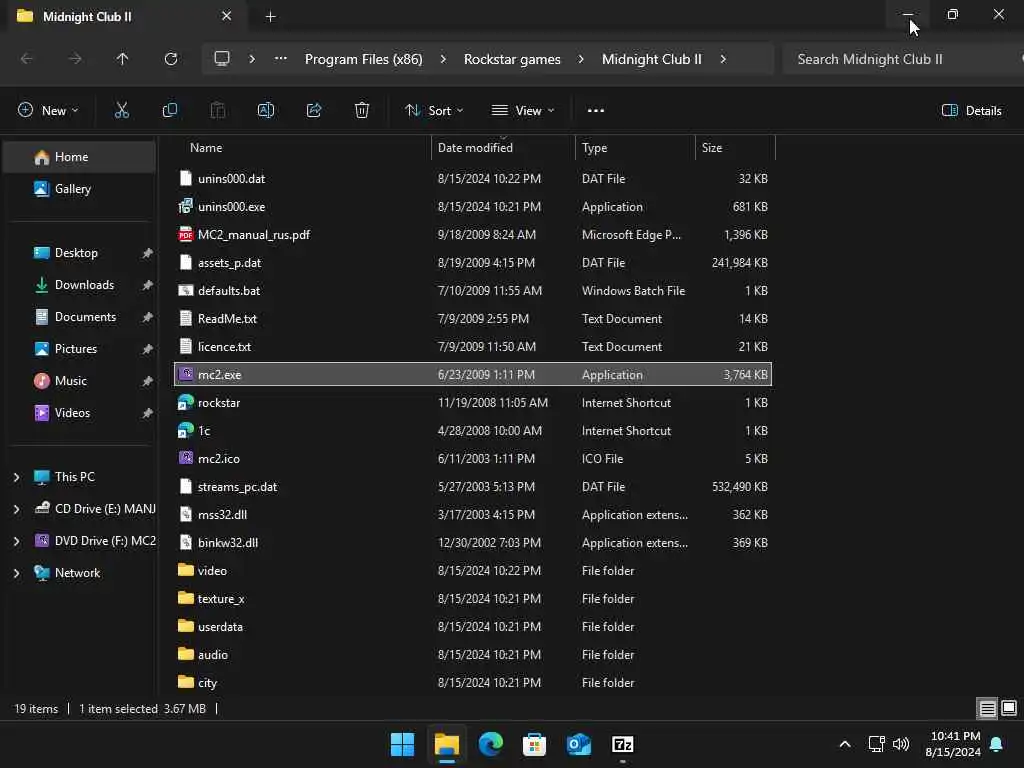Unpin Downloads from Quick access
The image size is (1024, 768).
pos(147,285)
